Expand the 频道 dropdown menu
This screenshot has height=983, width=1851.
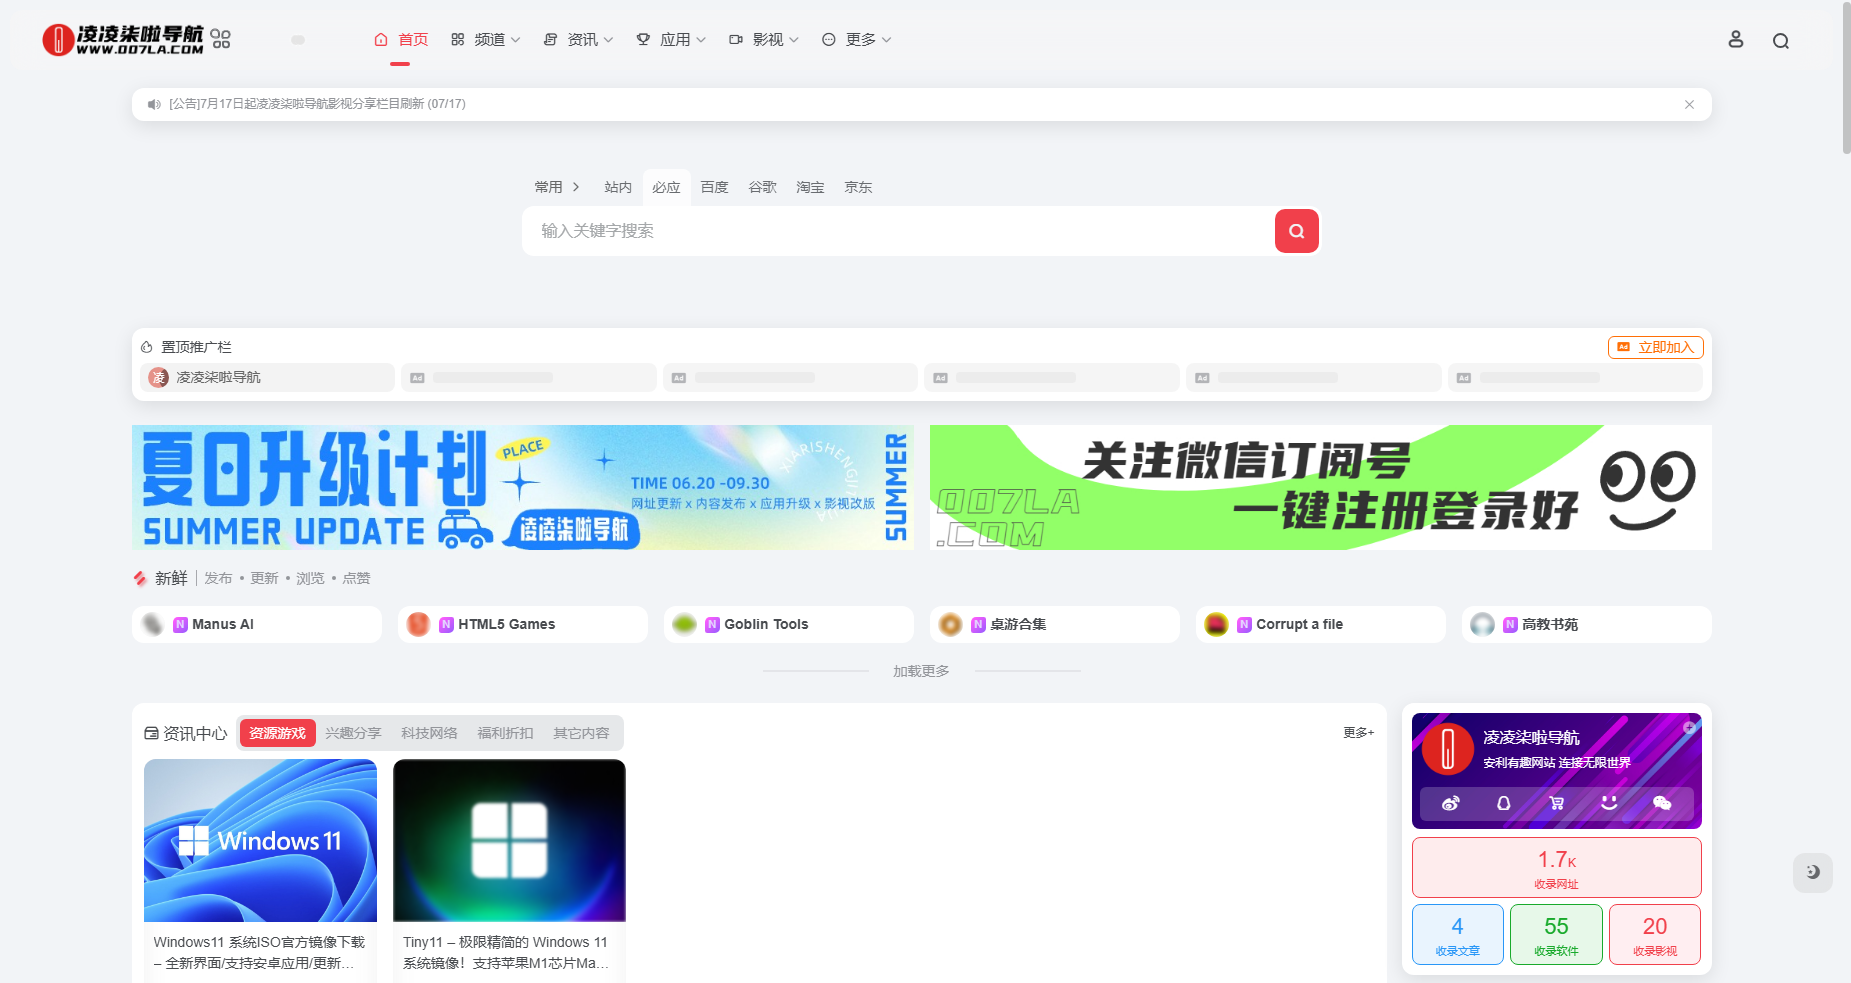coord(485,40)
